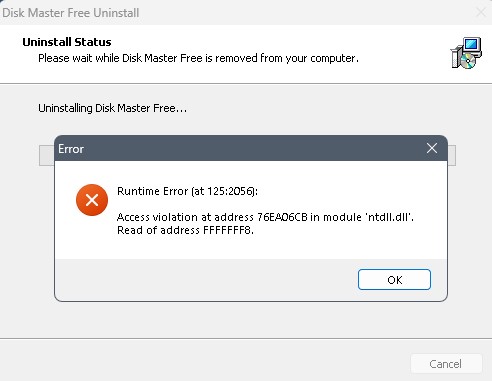
Task: Close the Disk Master Free Uninstall window
Action: 481,13
